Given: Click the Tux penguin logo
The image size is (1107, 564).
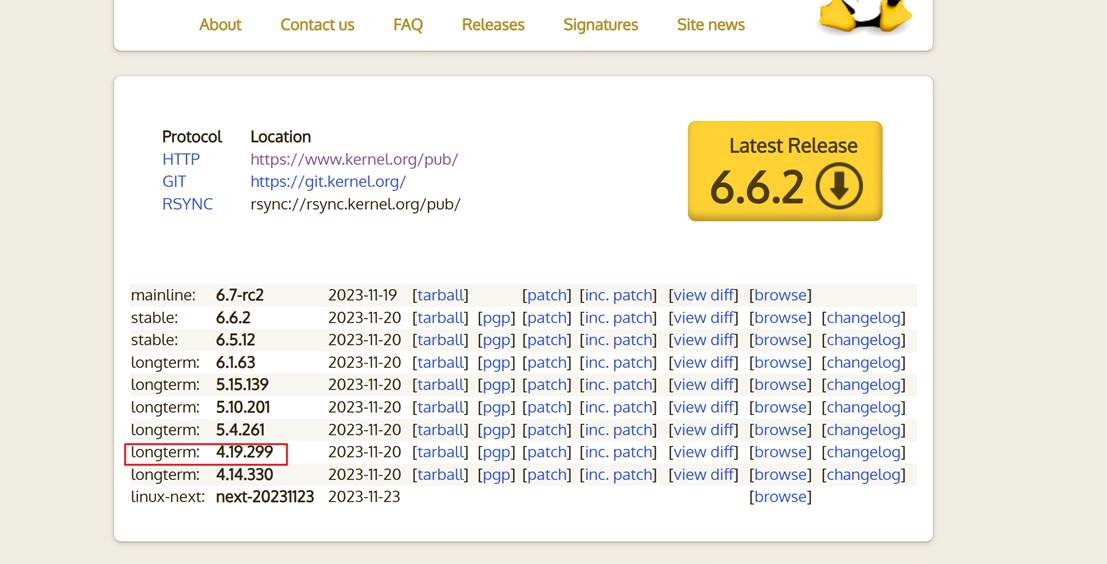Looking at the screenshot, I should [x=866, y=14].
